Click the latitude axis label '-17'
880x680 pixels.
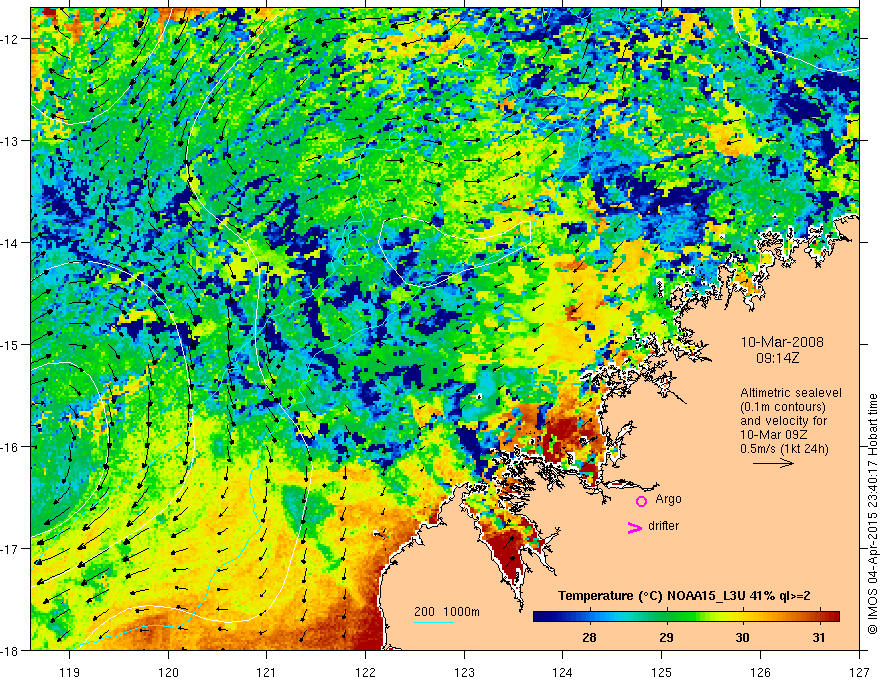[x=10, y=549]
